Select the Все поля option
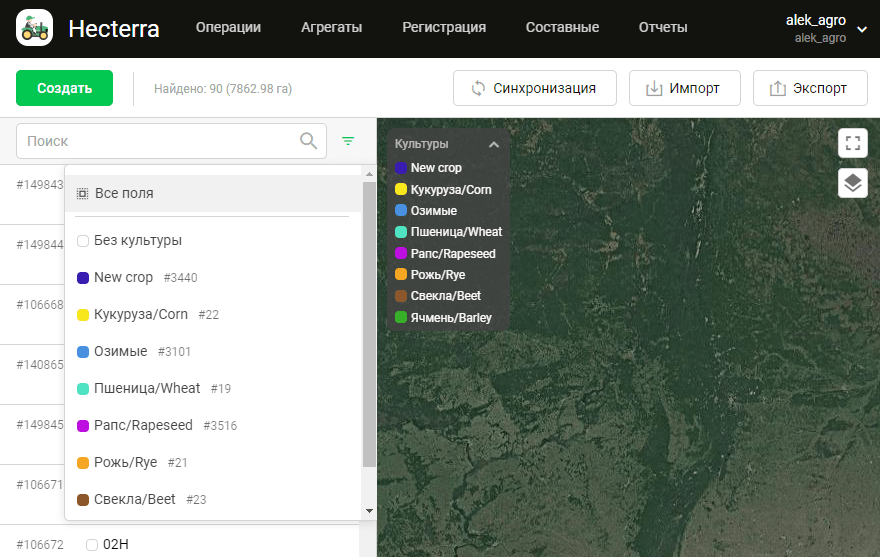The height and width of the screenshot is (557, 880). (124, 193)
